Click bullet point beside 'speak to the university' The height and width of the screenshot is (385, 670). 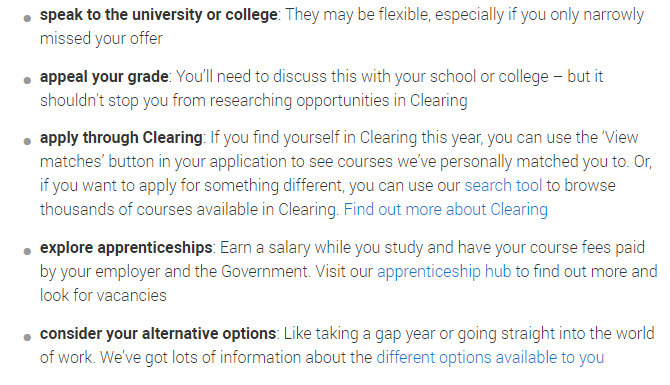tap(27, 18)
